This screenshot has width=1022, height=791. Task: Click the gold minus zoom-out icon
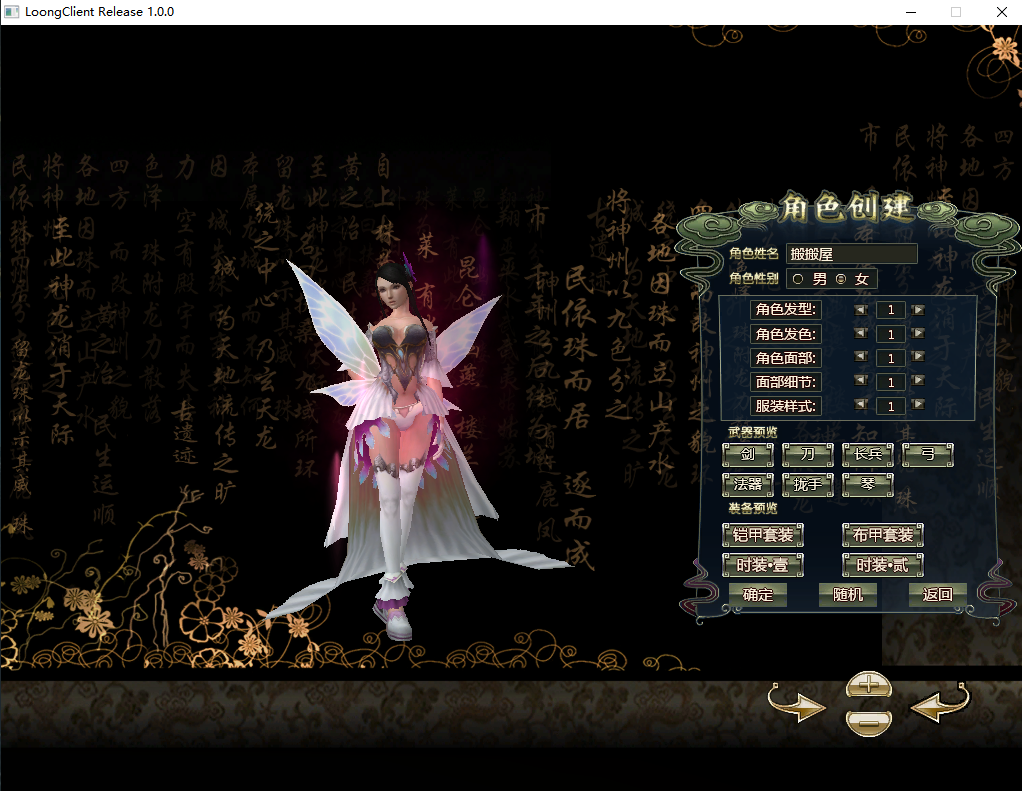pos(869,721)
